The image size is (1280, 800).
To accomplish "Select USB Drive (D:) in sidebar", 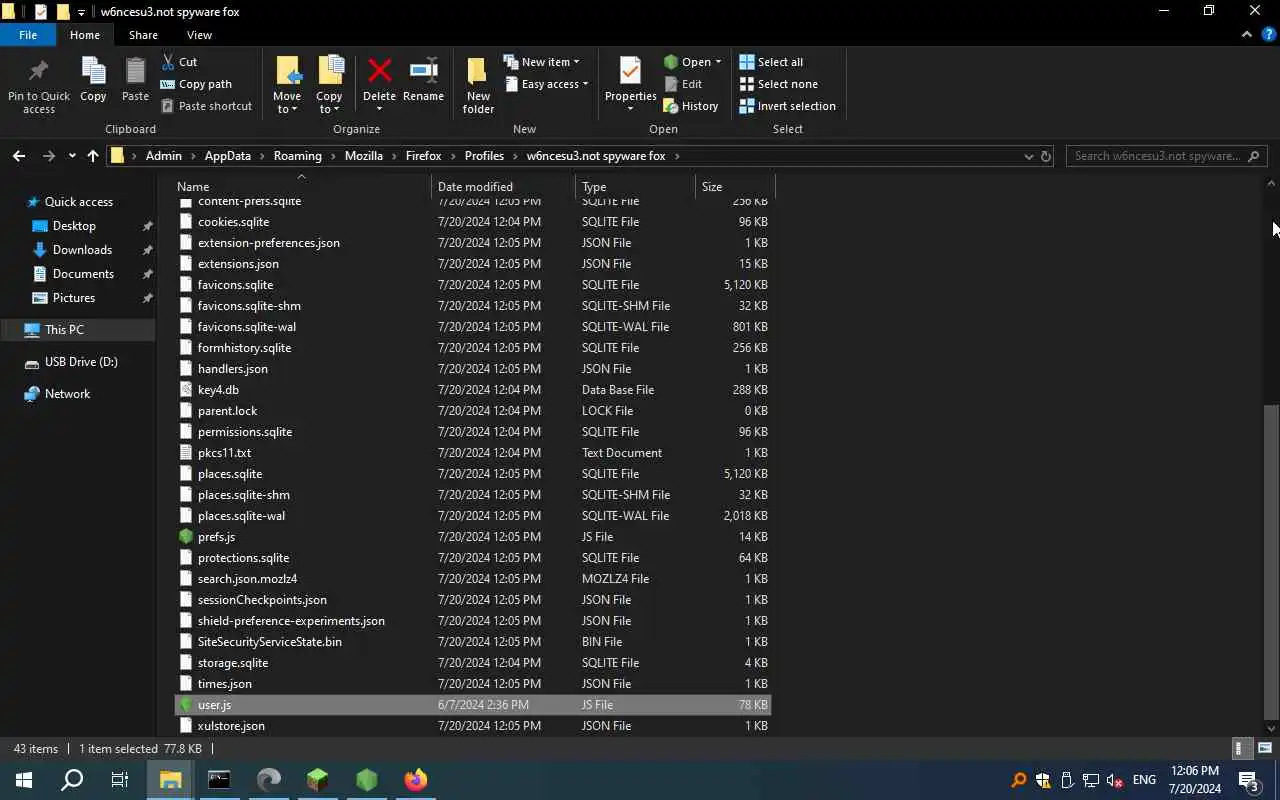I will (x=81, y=362).
